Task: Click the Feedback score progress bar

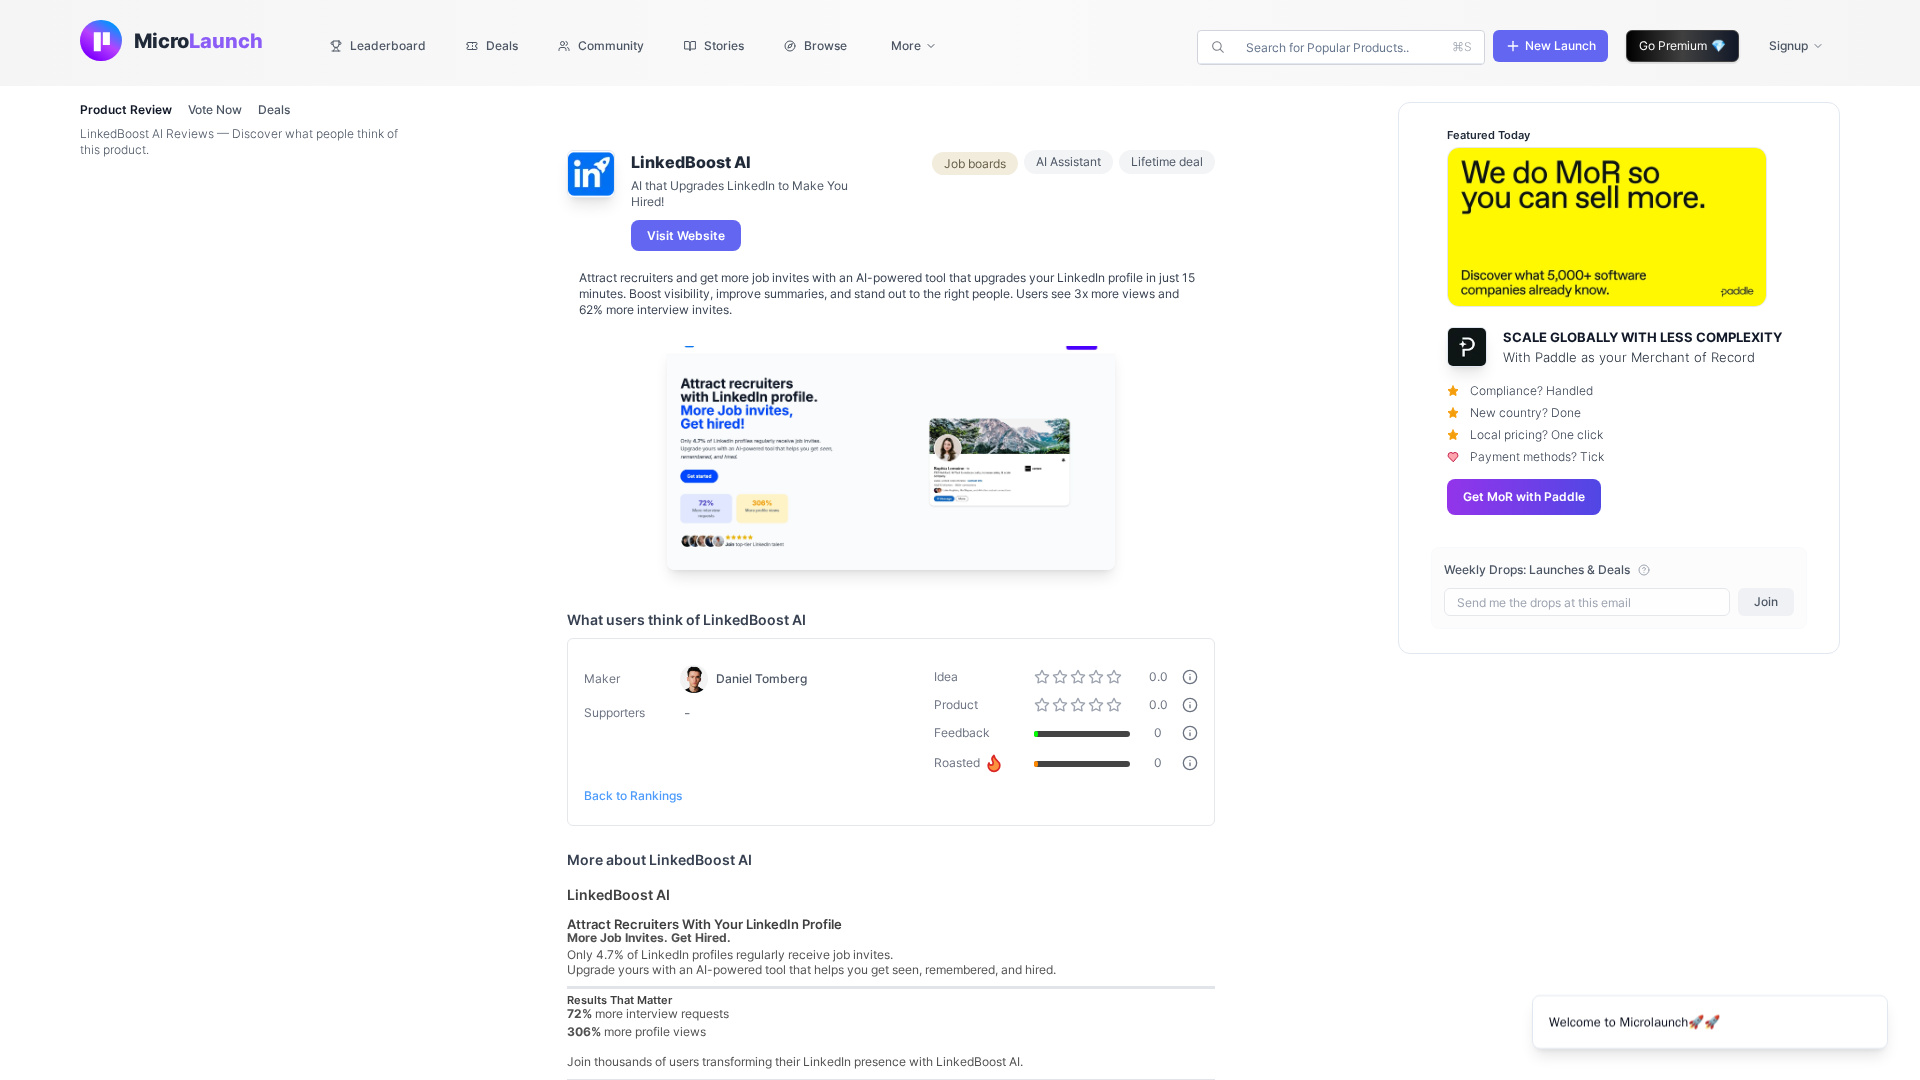Action: (1082, 734)
